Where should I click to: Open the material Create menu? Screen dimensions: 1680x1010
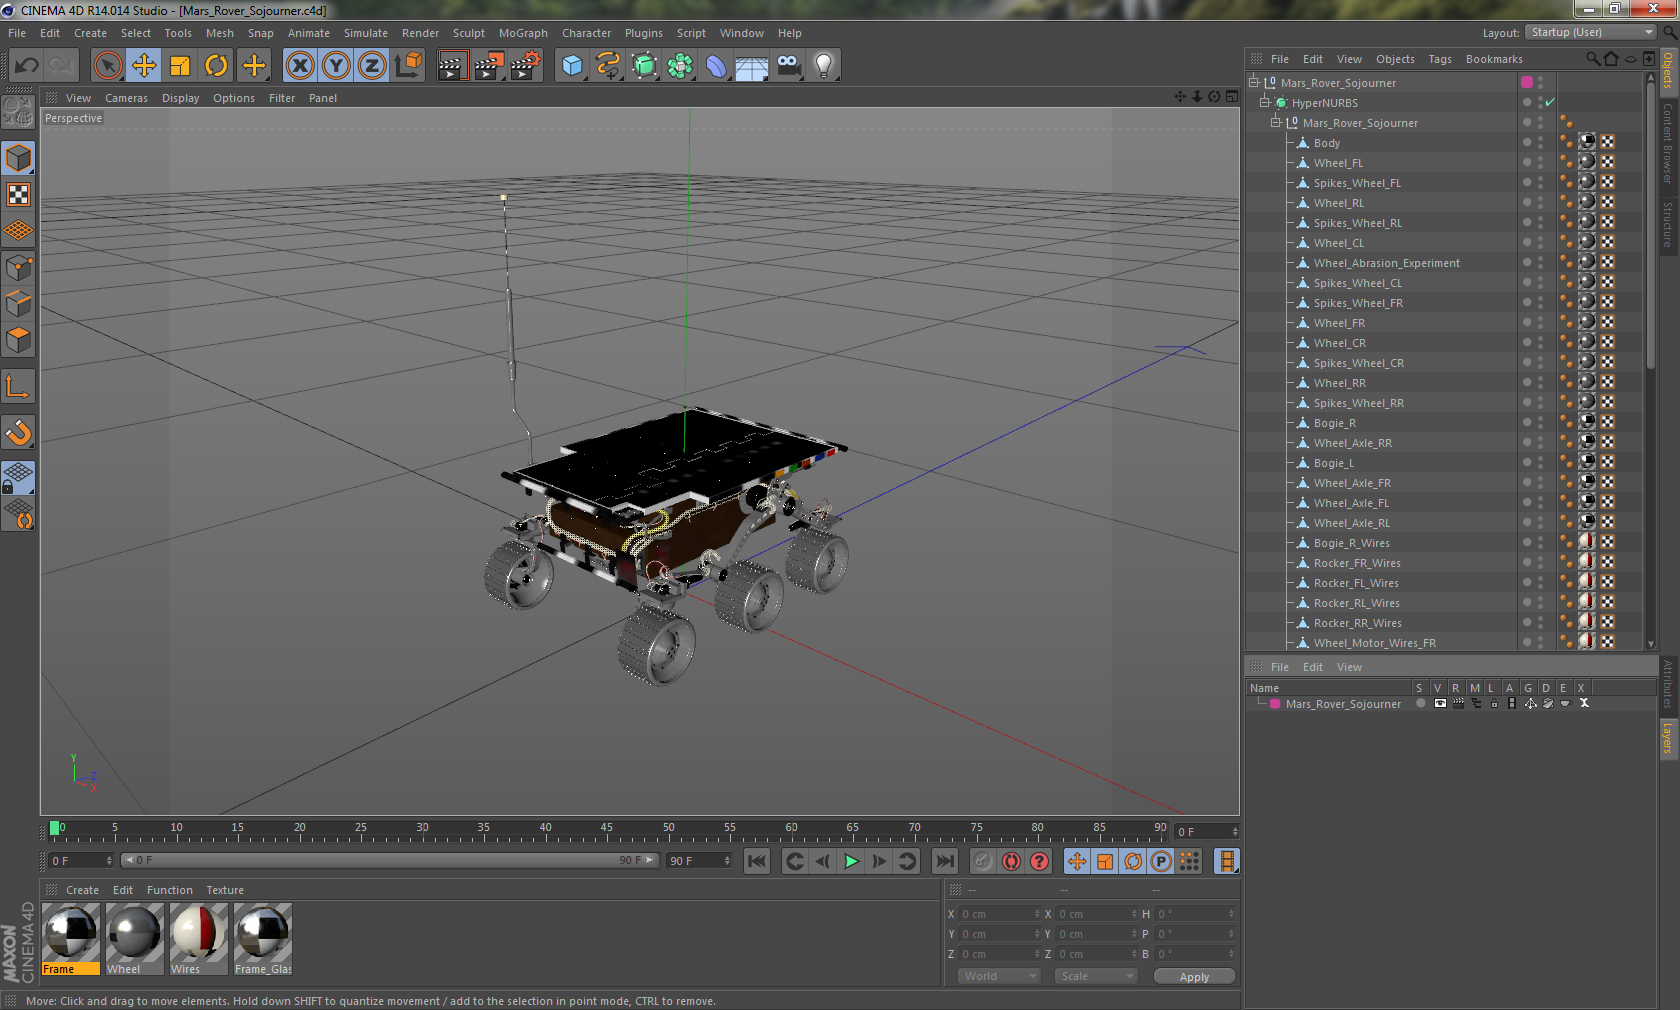pos(82,890)
